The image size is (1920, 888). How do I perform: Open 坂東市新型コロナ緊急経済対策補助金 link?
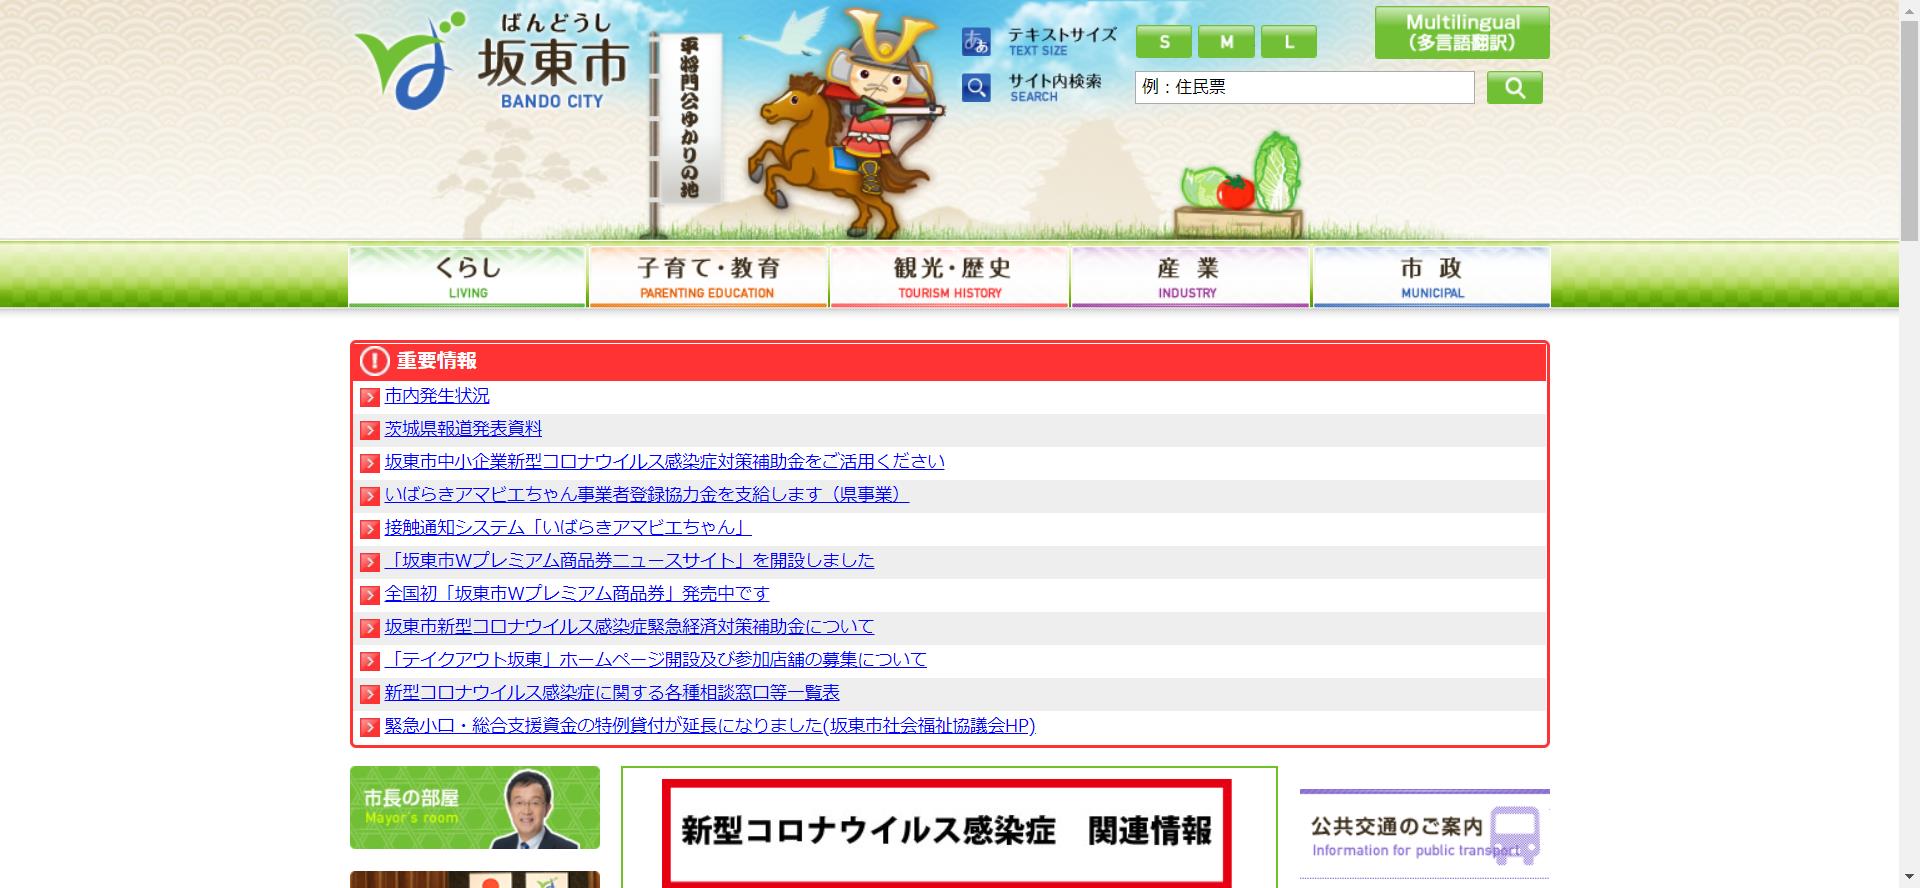[629, 627]
